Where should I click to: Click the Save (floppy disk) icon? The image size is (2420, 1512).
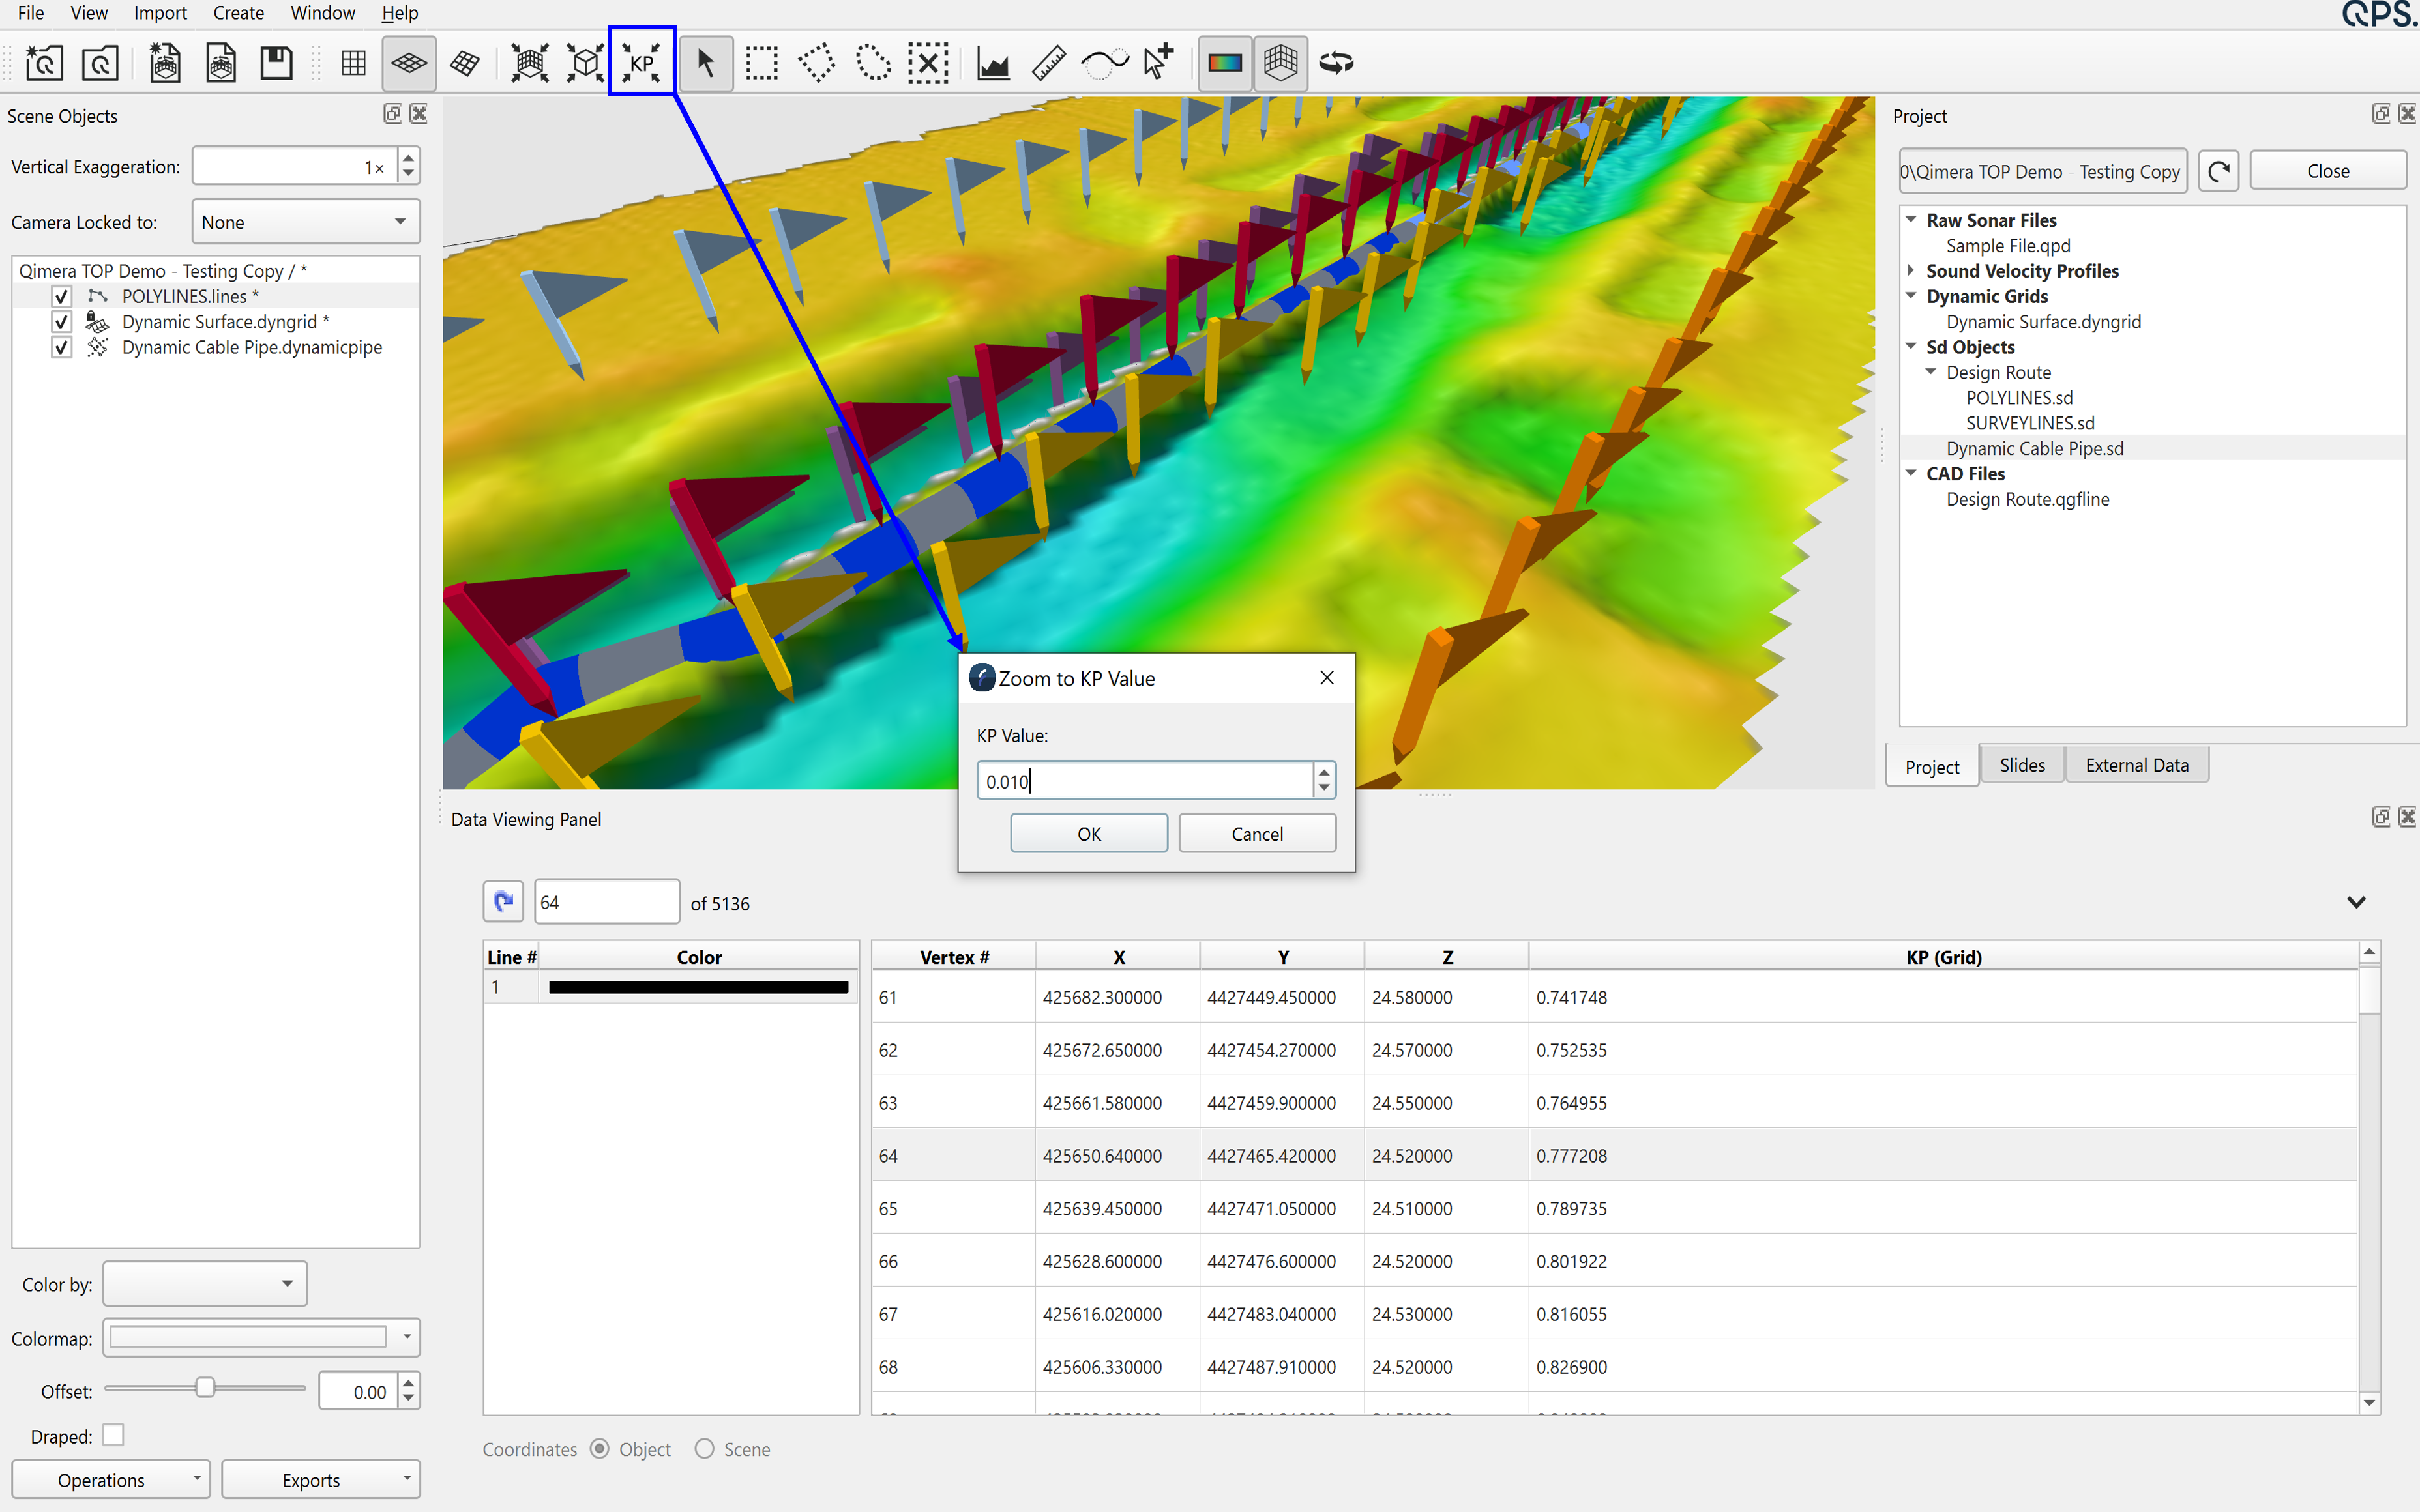pyautogui.click(x=276, y=63)
